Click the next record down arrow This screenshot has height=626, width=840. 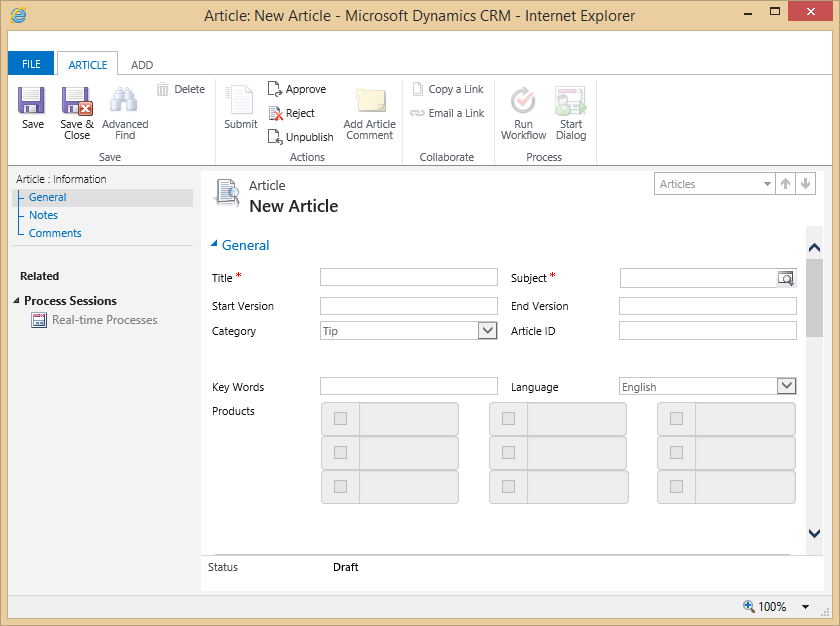pyautogui.click(x=805, y=184)
